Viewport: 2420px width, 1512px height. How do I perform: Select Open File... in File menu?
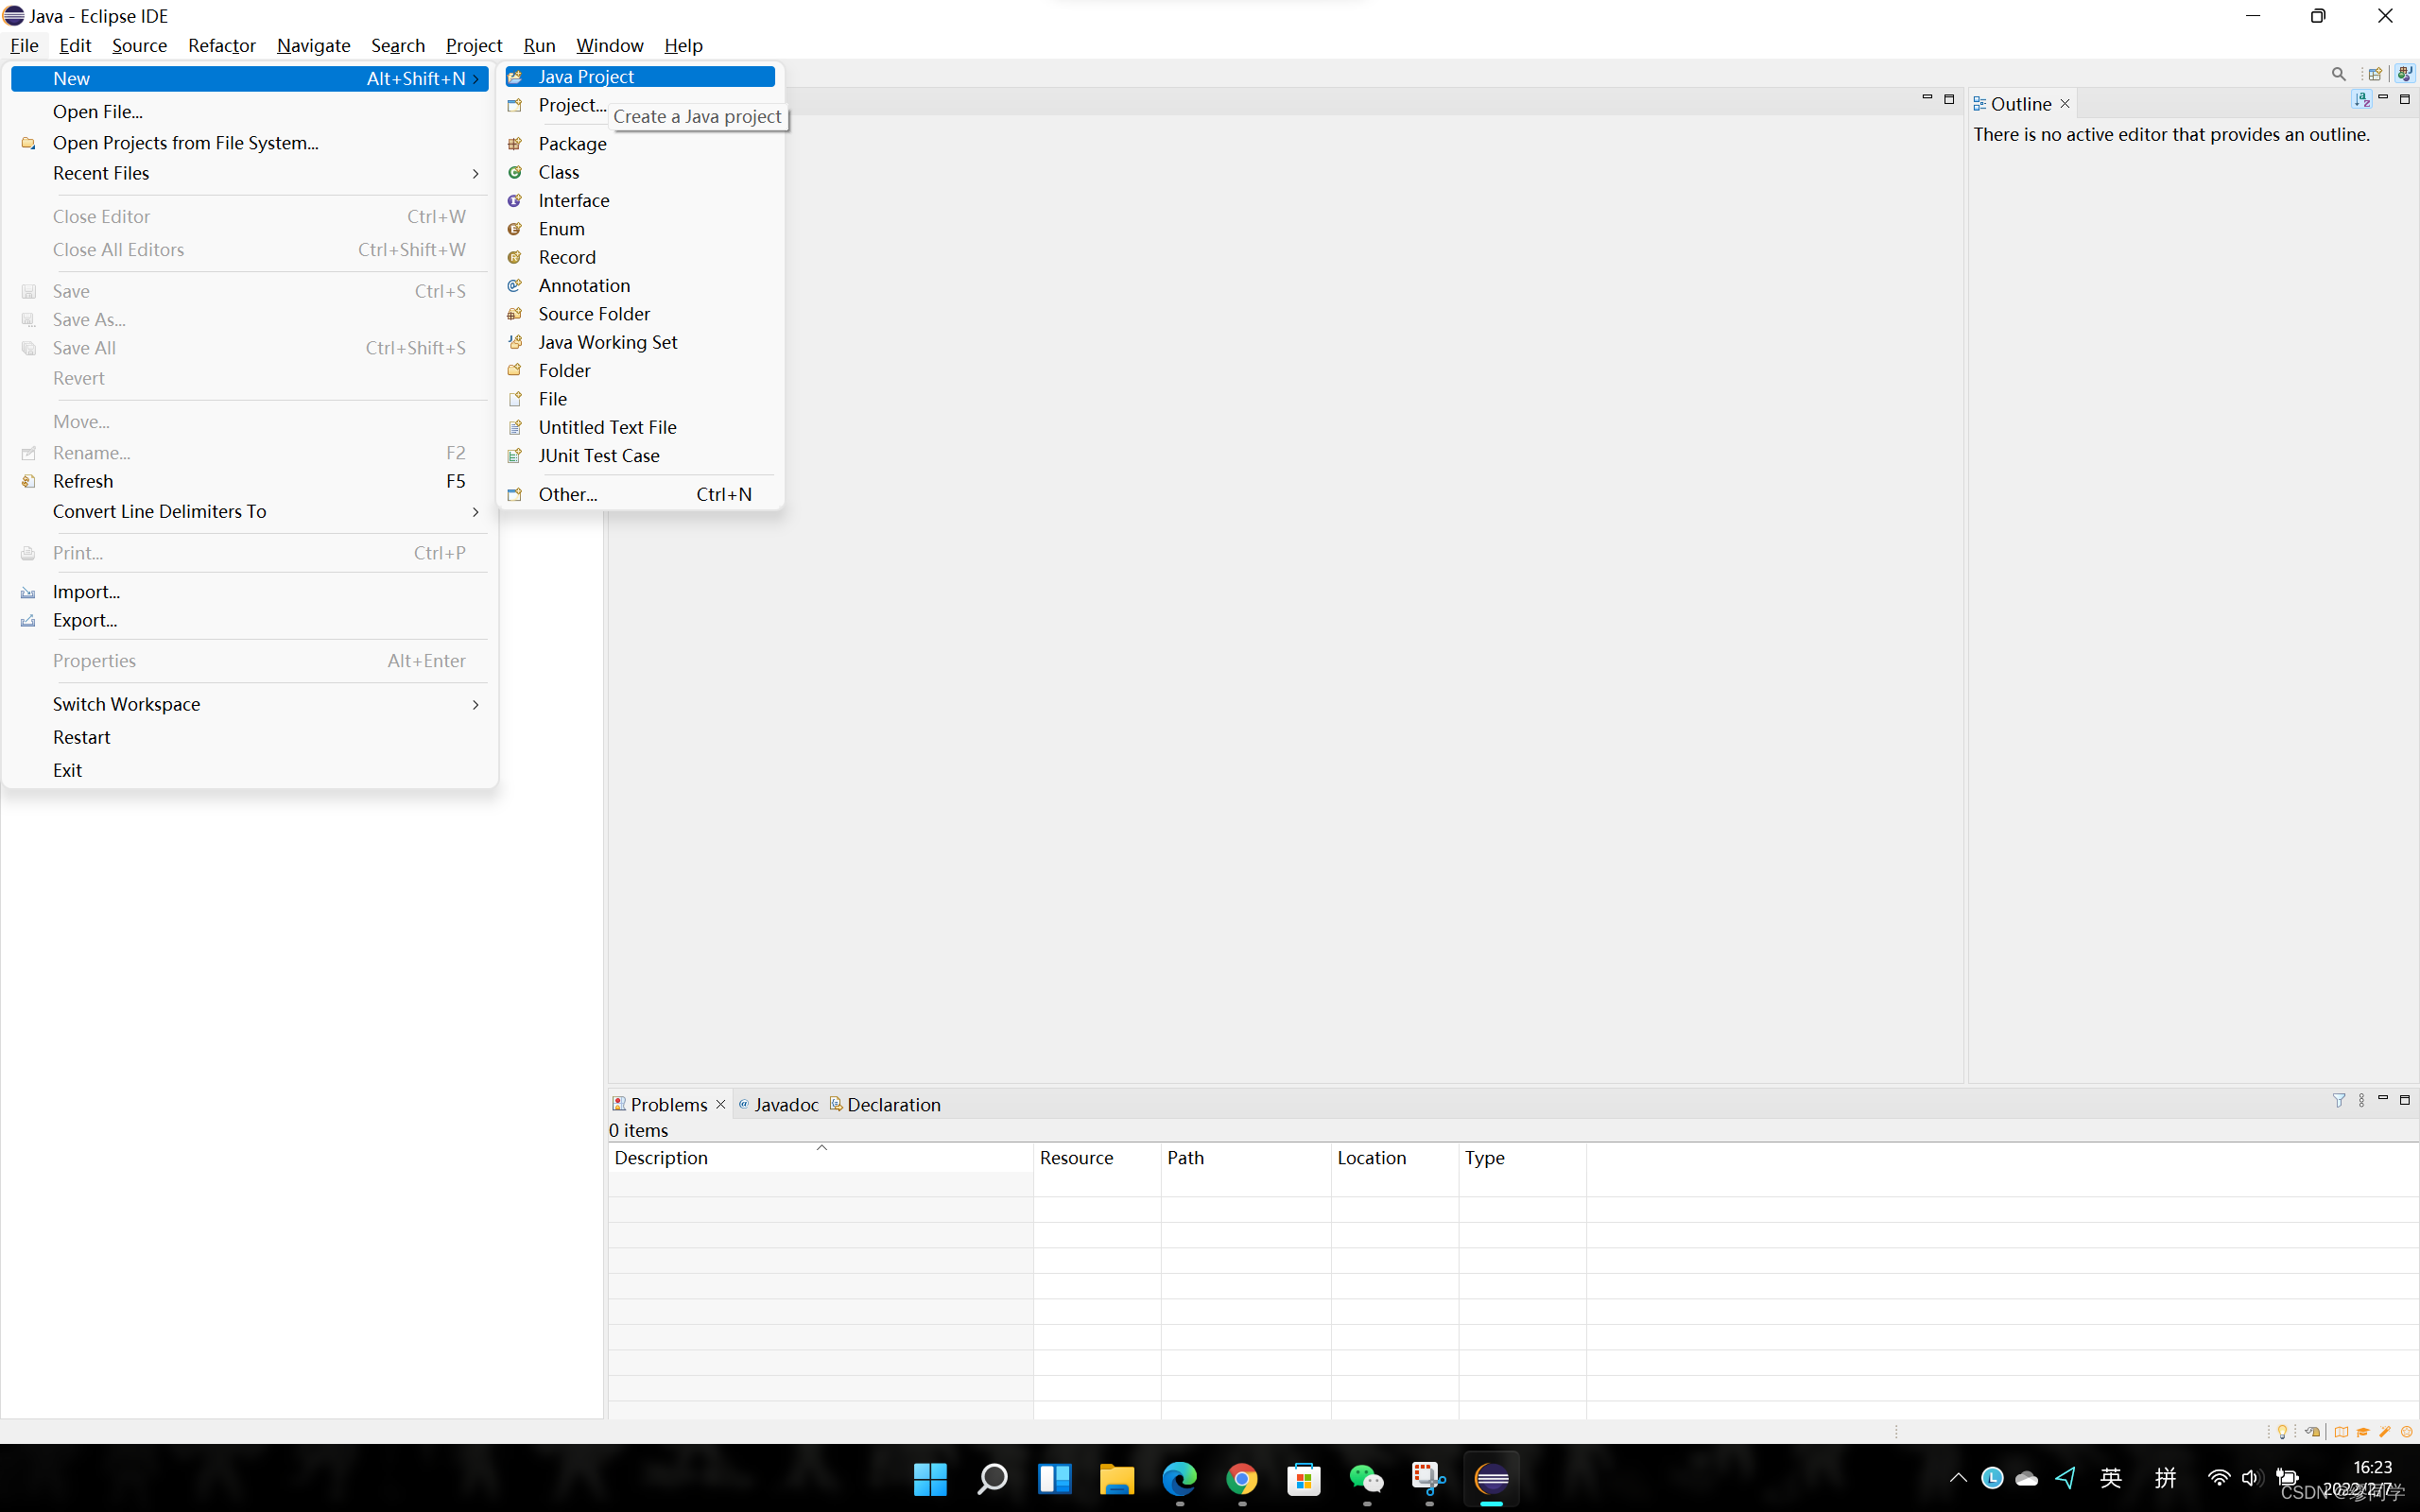click(x=249, y=112)
